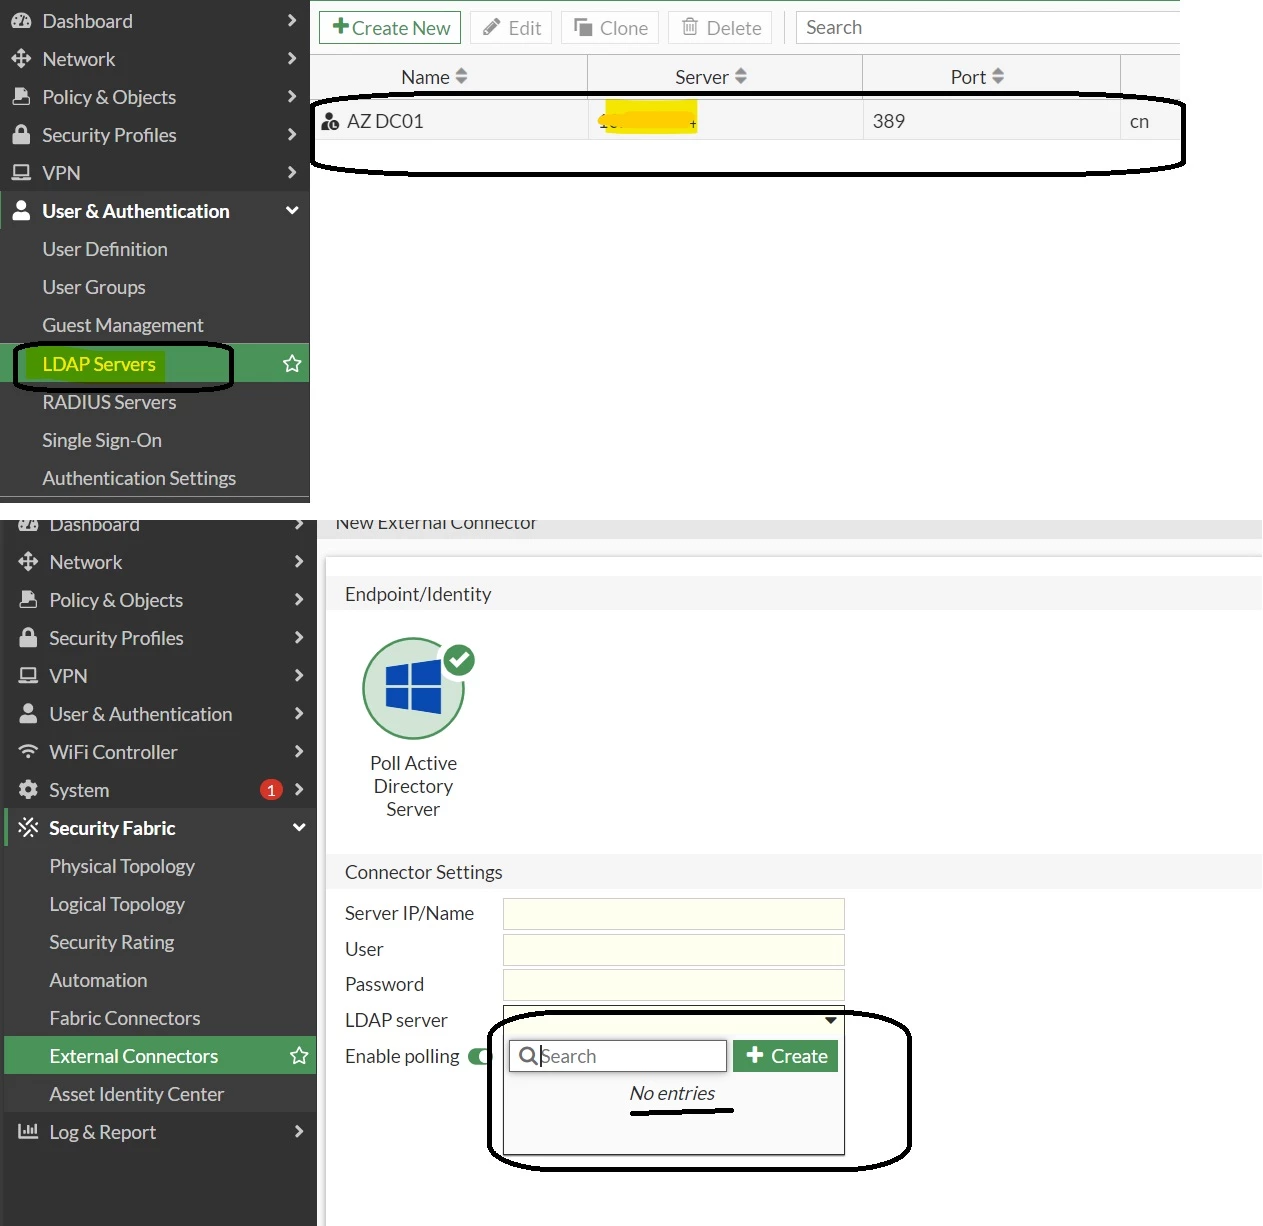The width and height of the screenshot is (1263, 1226).
Task: Expand VPN chevron in upper sidebar
Action: (292, 173)
